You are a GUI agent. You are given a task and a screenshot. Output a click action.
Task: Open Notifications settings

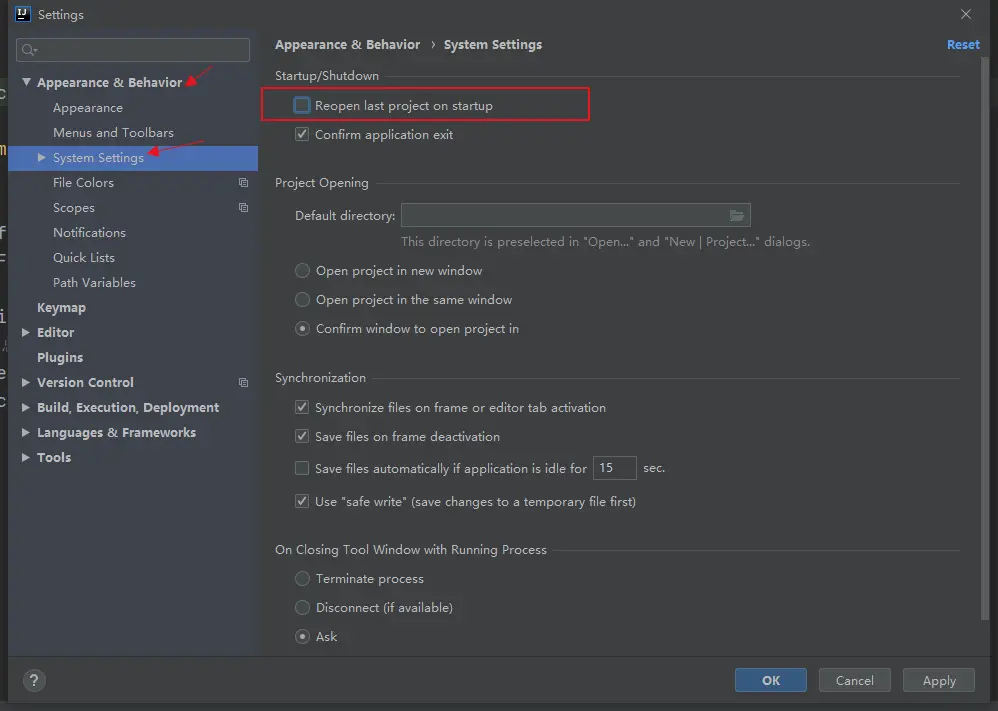pyautogui.click(x=89, y=232)
